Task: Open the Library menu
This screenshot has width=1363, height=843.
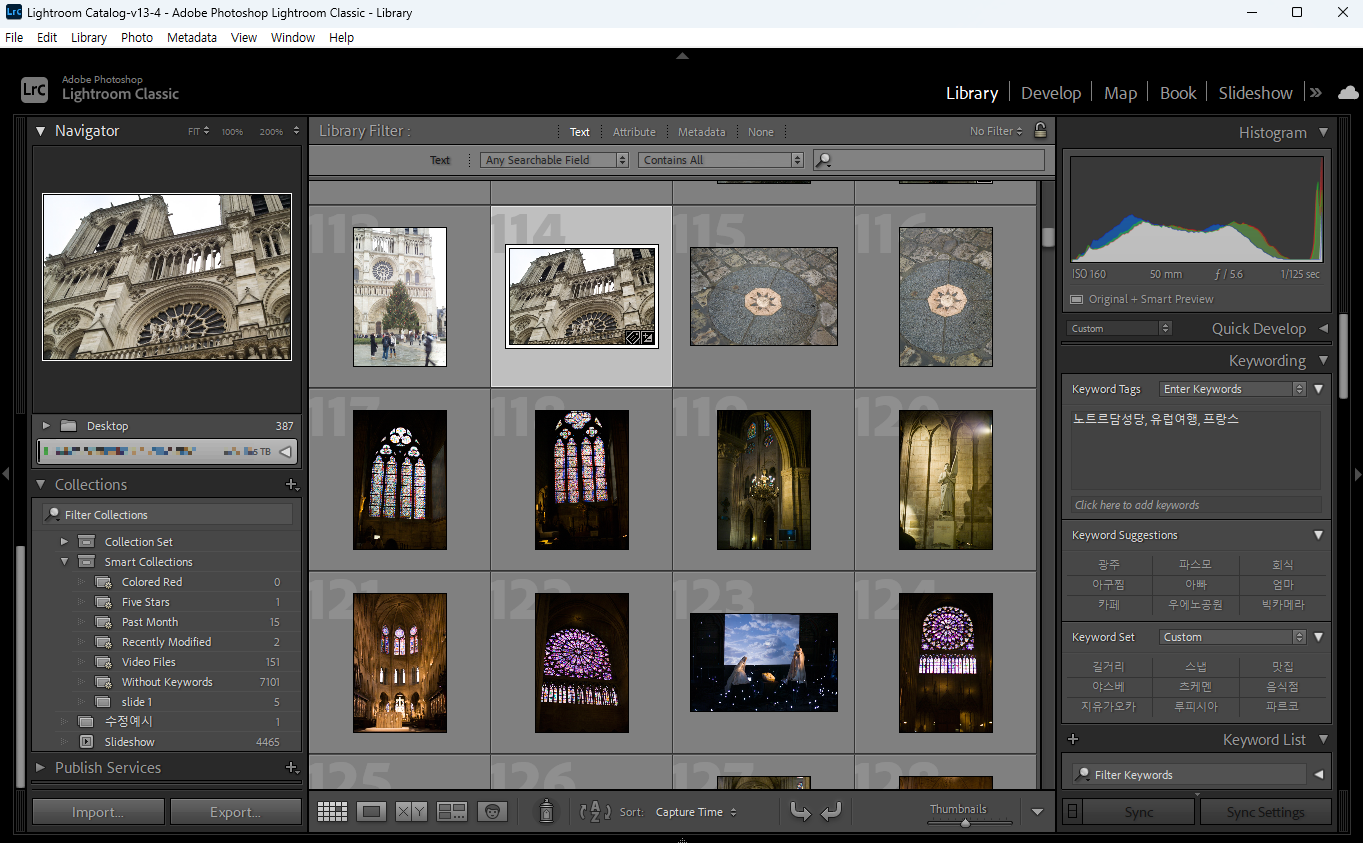Action: pos(89,37)
